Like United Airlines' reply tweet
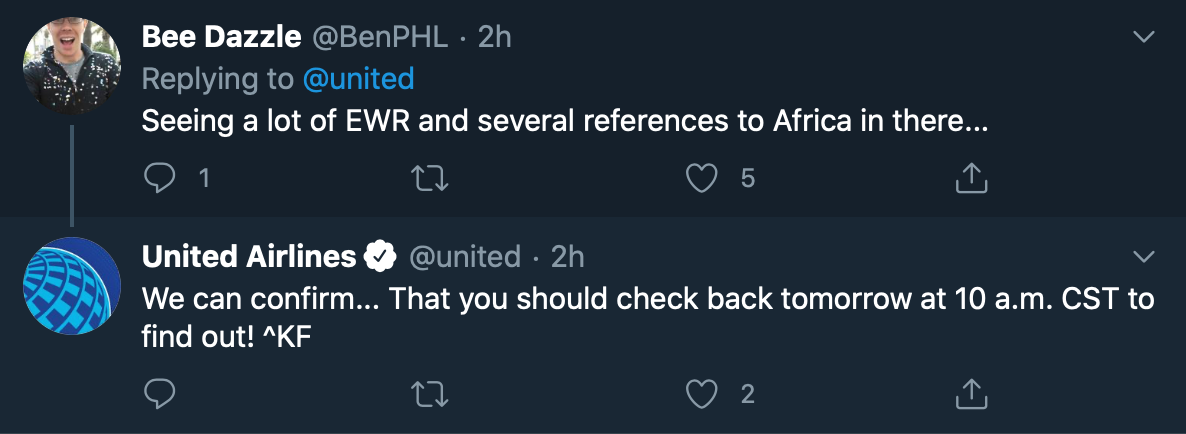This screenshot has width=1186, height=434. (703, 394)
